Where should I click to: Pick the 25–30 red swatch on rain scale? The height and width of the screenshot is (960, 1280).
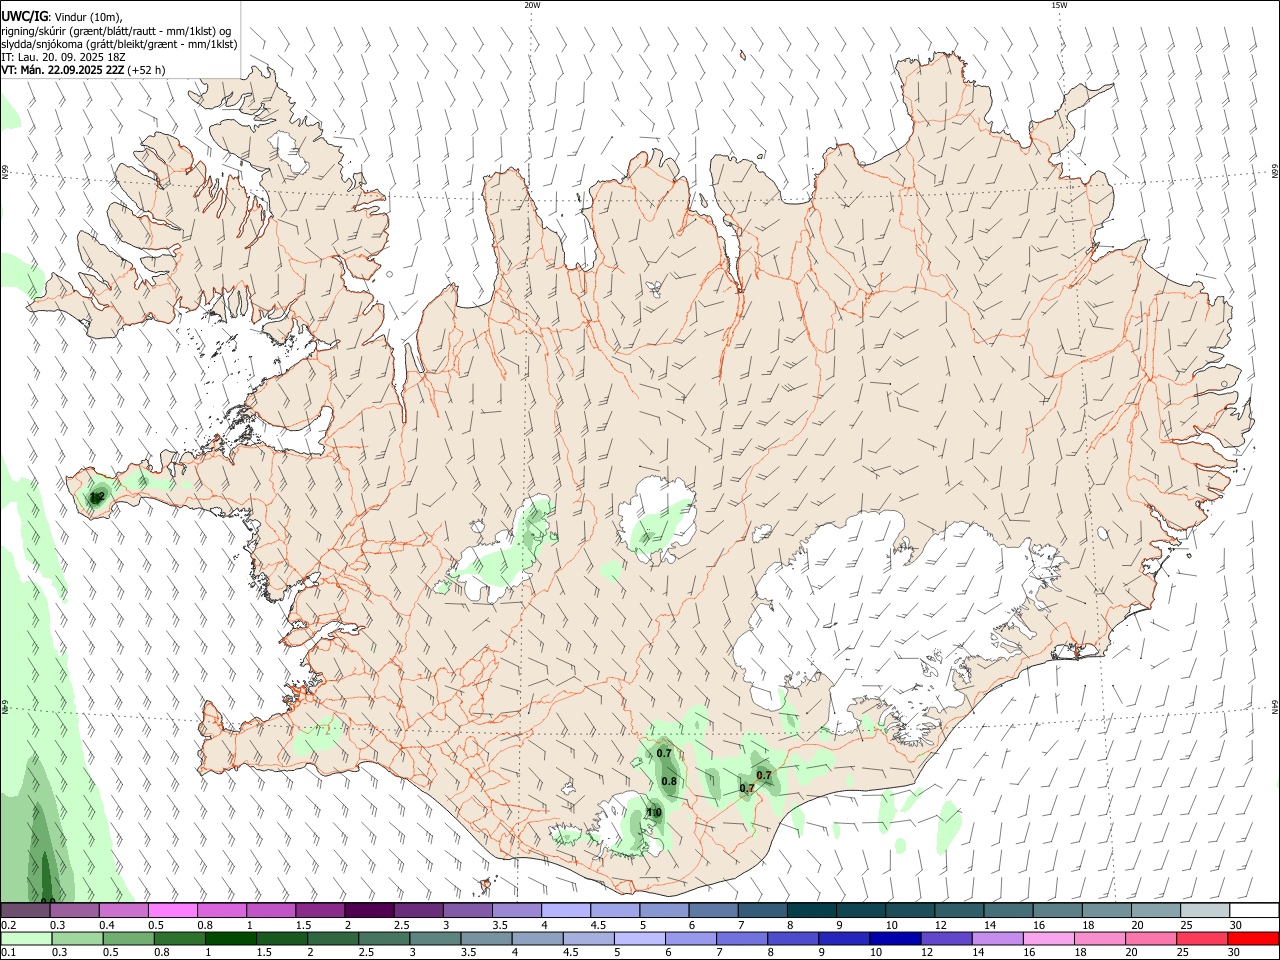tap(1201, 939)
